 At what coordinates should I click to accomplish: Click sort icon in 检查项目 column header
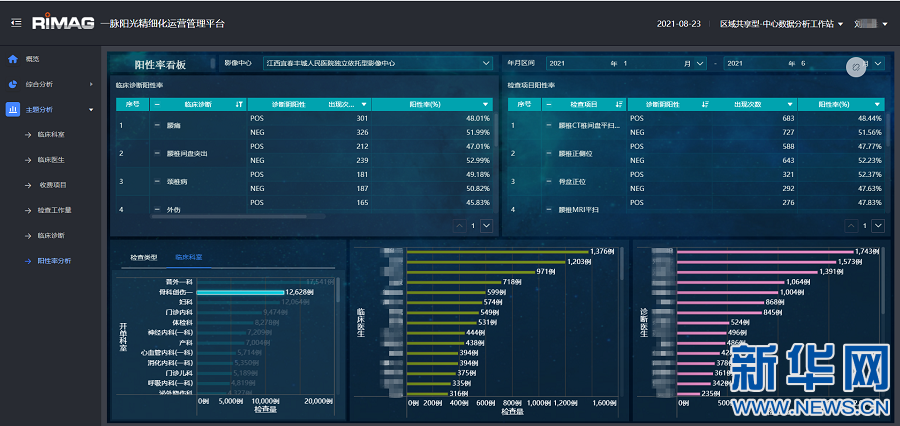[620, 104]
